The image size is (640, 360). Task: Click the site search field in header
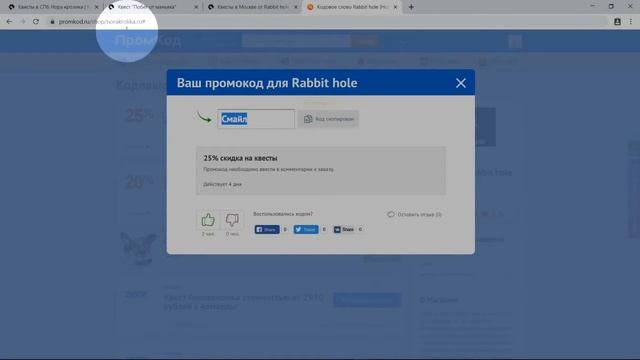tap(296, 41)
